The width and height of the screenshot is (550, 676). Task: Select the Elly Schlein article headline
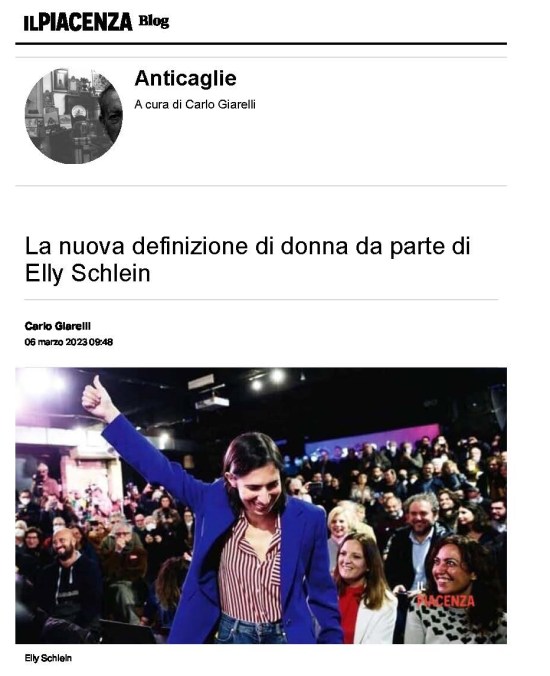247,260
